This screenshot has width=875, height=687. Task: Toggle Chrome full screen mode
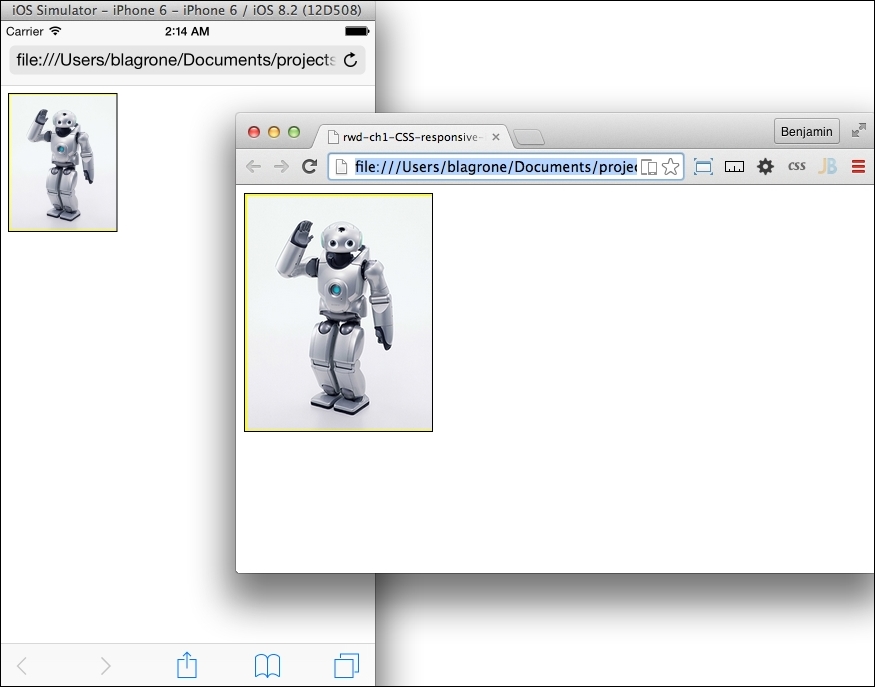point(858,130)
